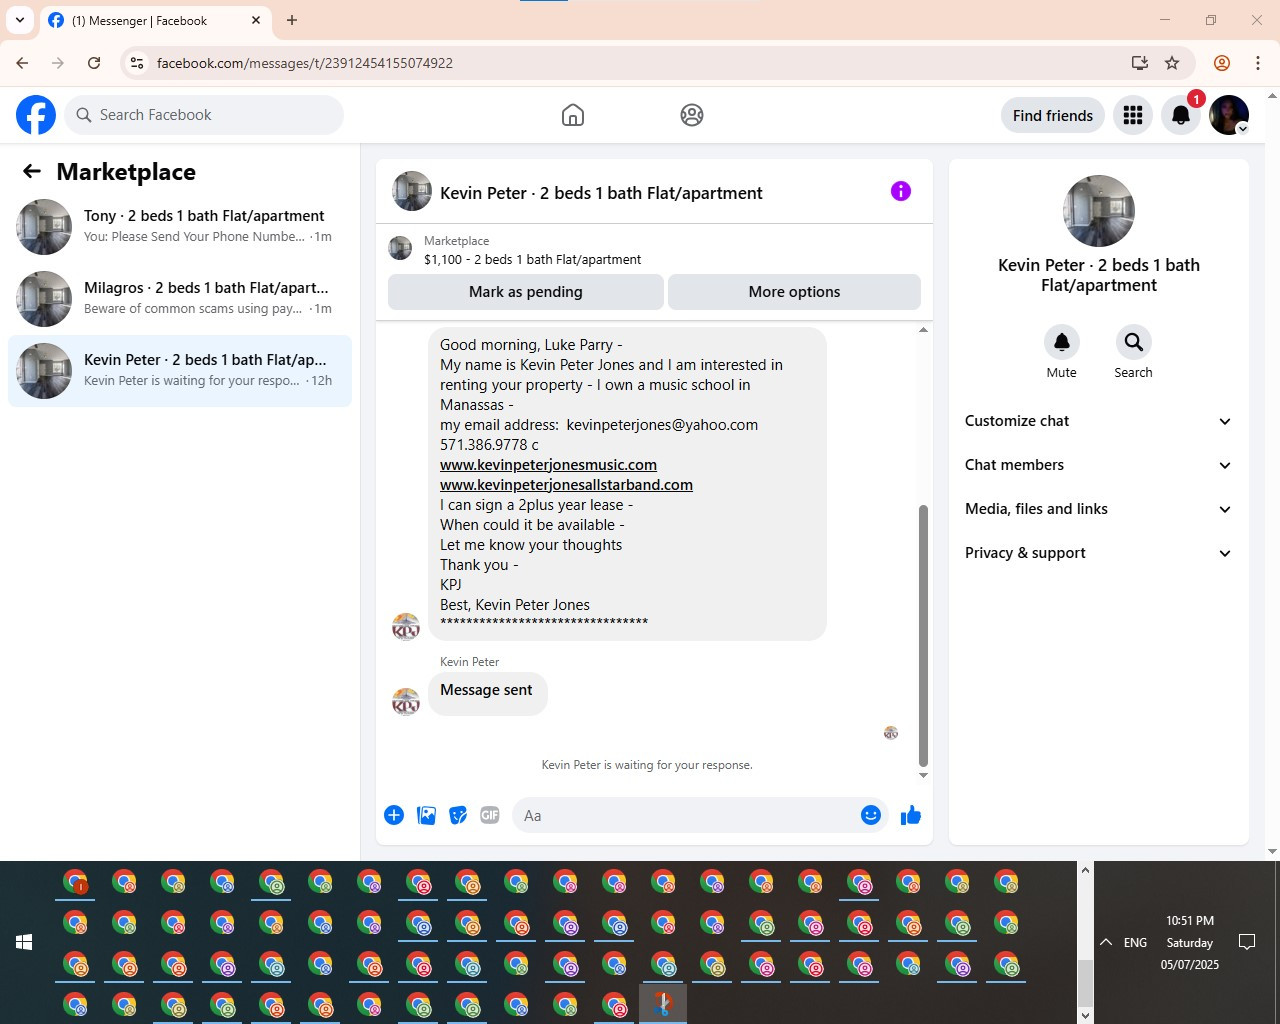Click More options button
Viewport: 1280px width, 1024px height.
click(x=794, y=292)
